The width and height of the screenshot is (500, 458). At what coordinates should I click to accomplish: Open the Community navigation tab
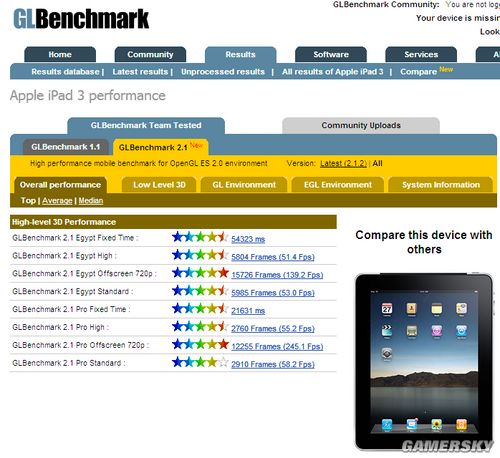[x=150, y=54]
